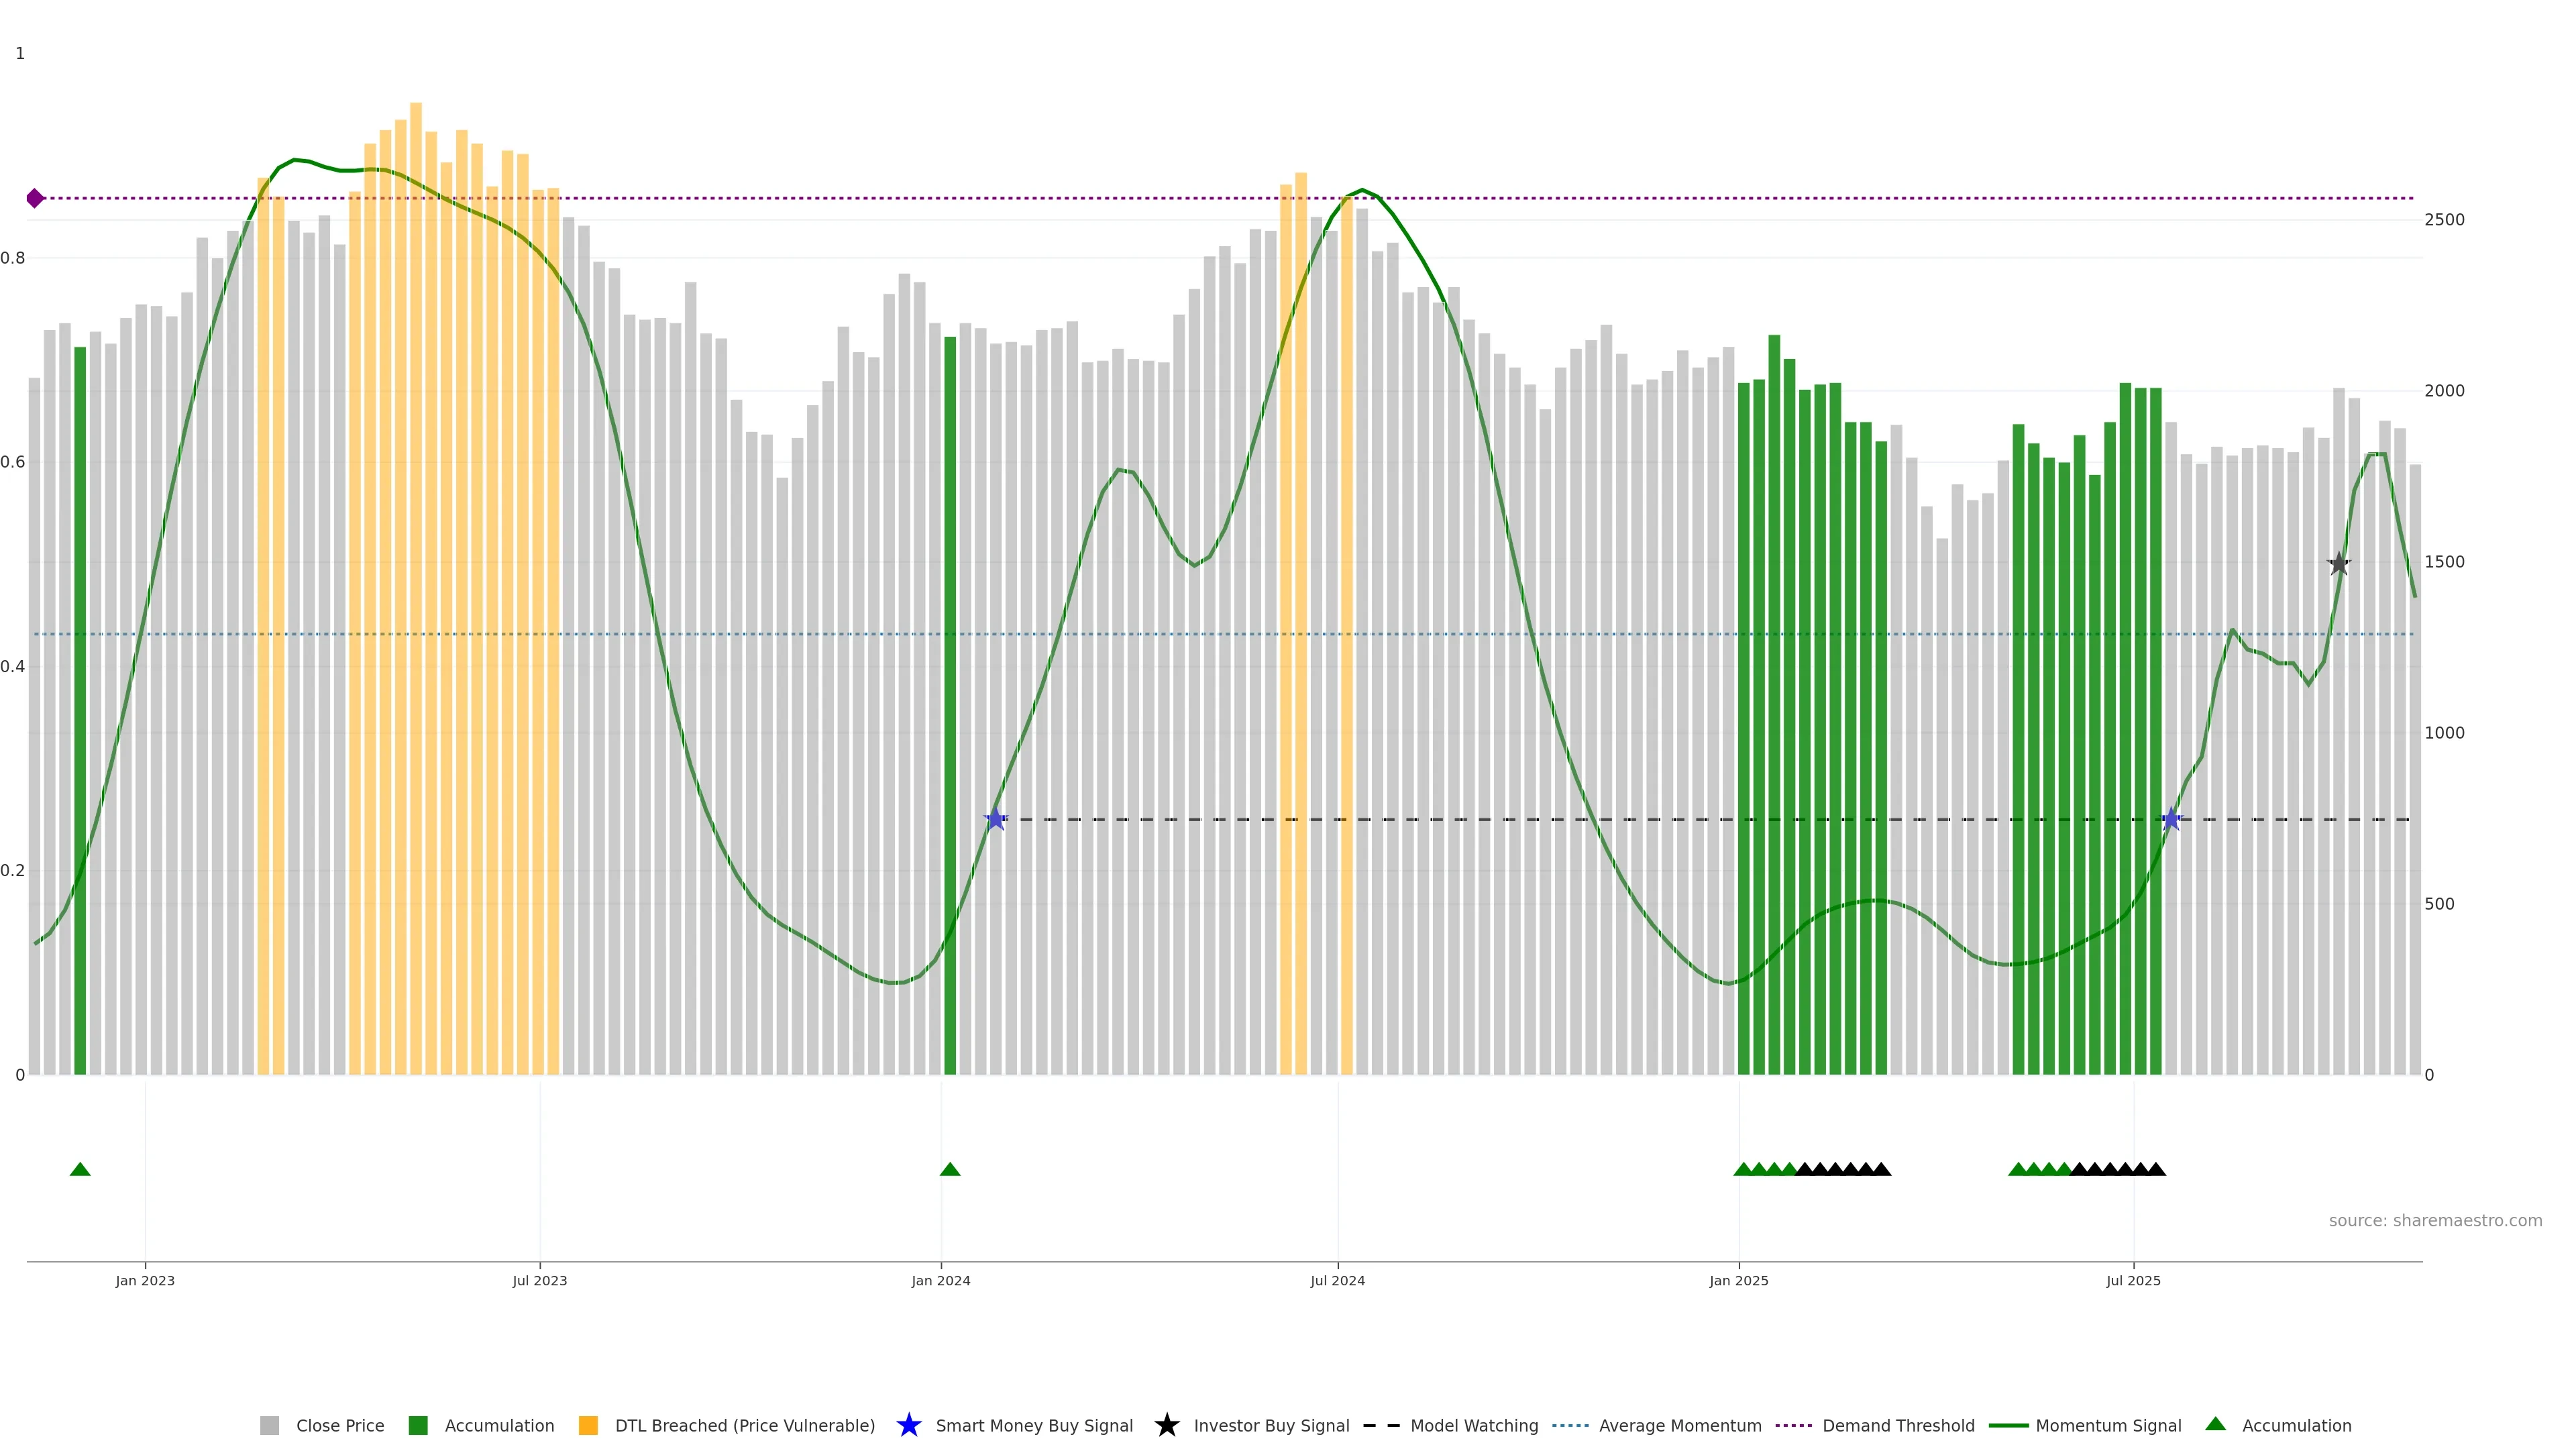This screenshot has height=1449, width=2576.
Task: Click the green Accumulation swatch in legend
Action: pos(418,1425)
